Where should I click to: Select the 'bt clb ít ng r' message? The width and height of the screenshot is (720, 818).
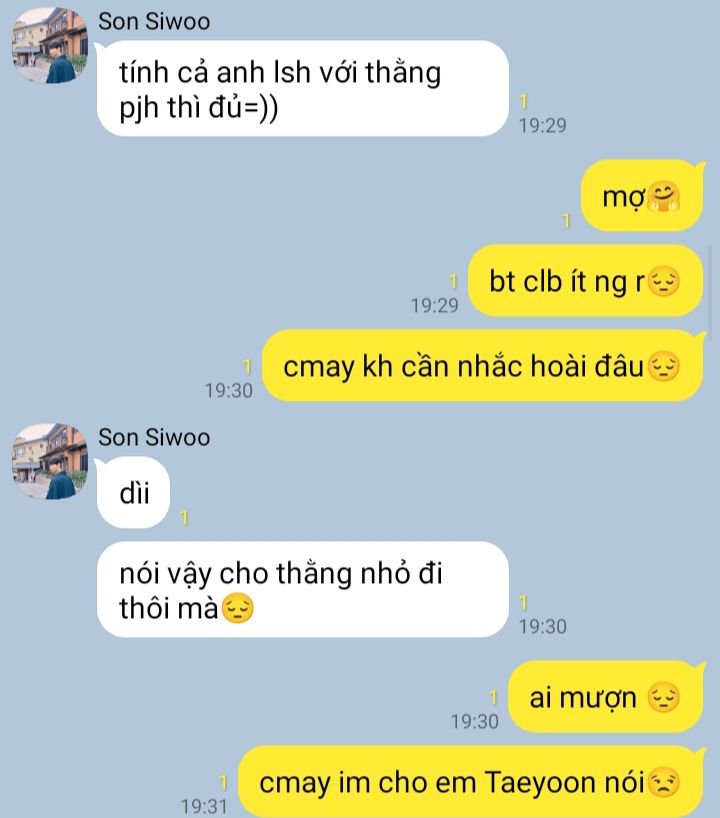[x=585, y=281]
